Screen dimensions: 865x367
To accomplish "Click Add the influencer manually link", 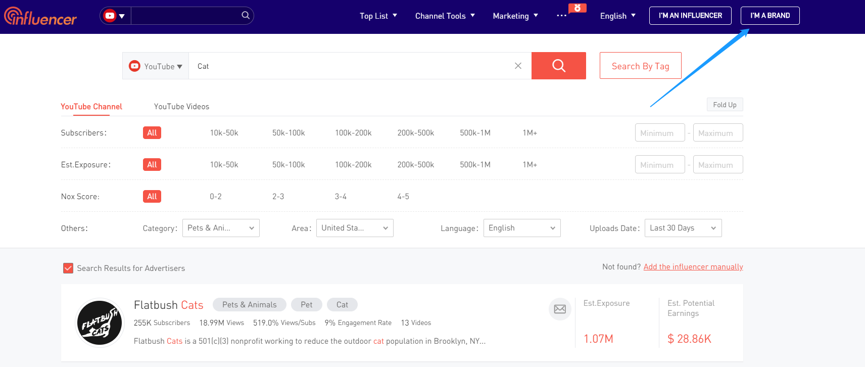I will tap(693, 267).
